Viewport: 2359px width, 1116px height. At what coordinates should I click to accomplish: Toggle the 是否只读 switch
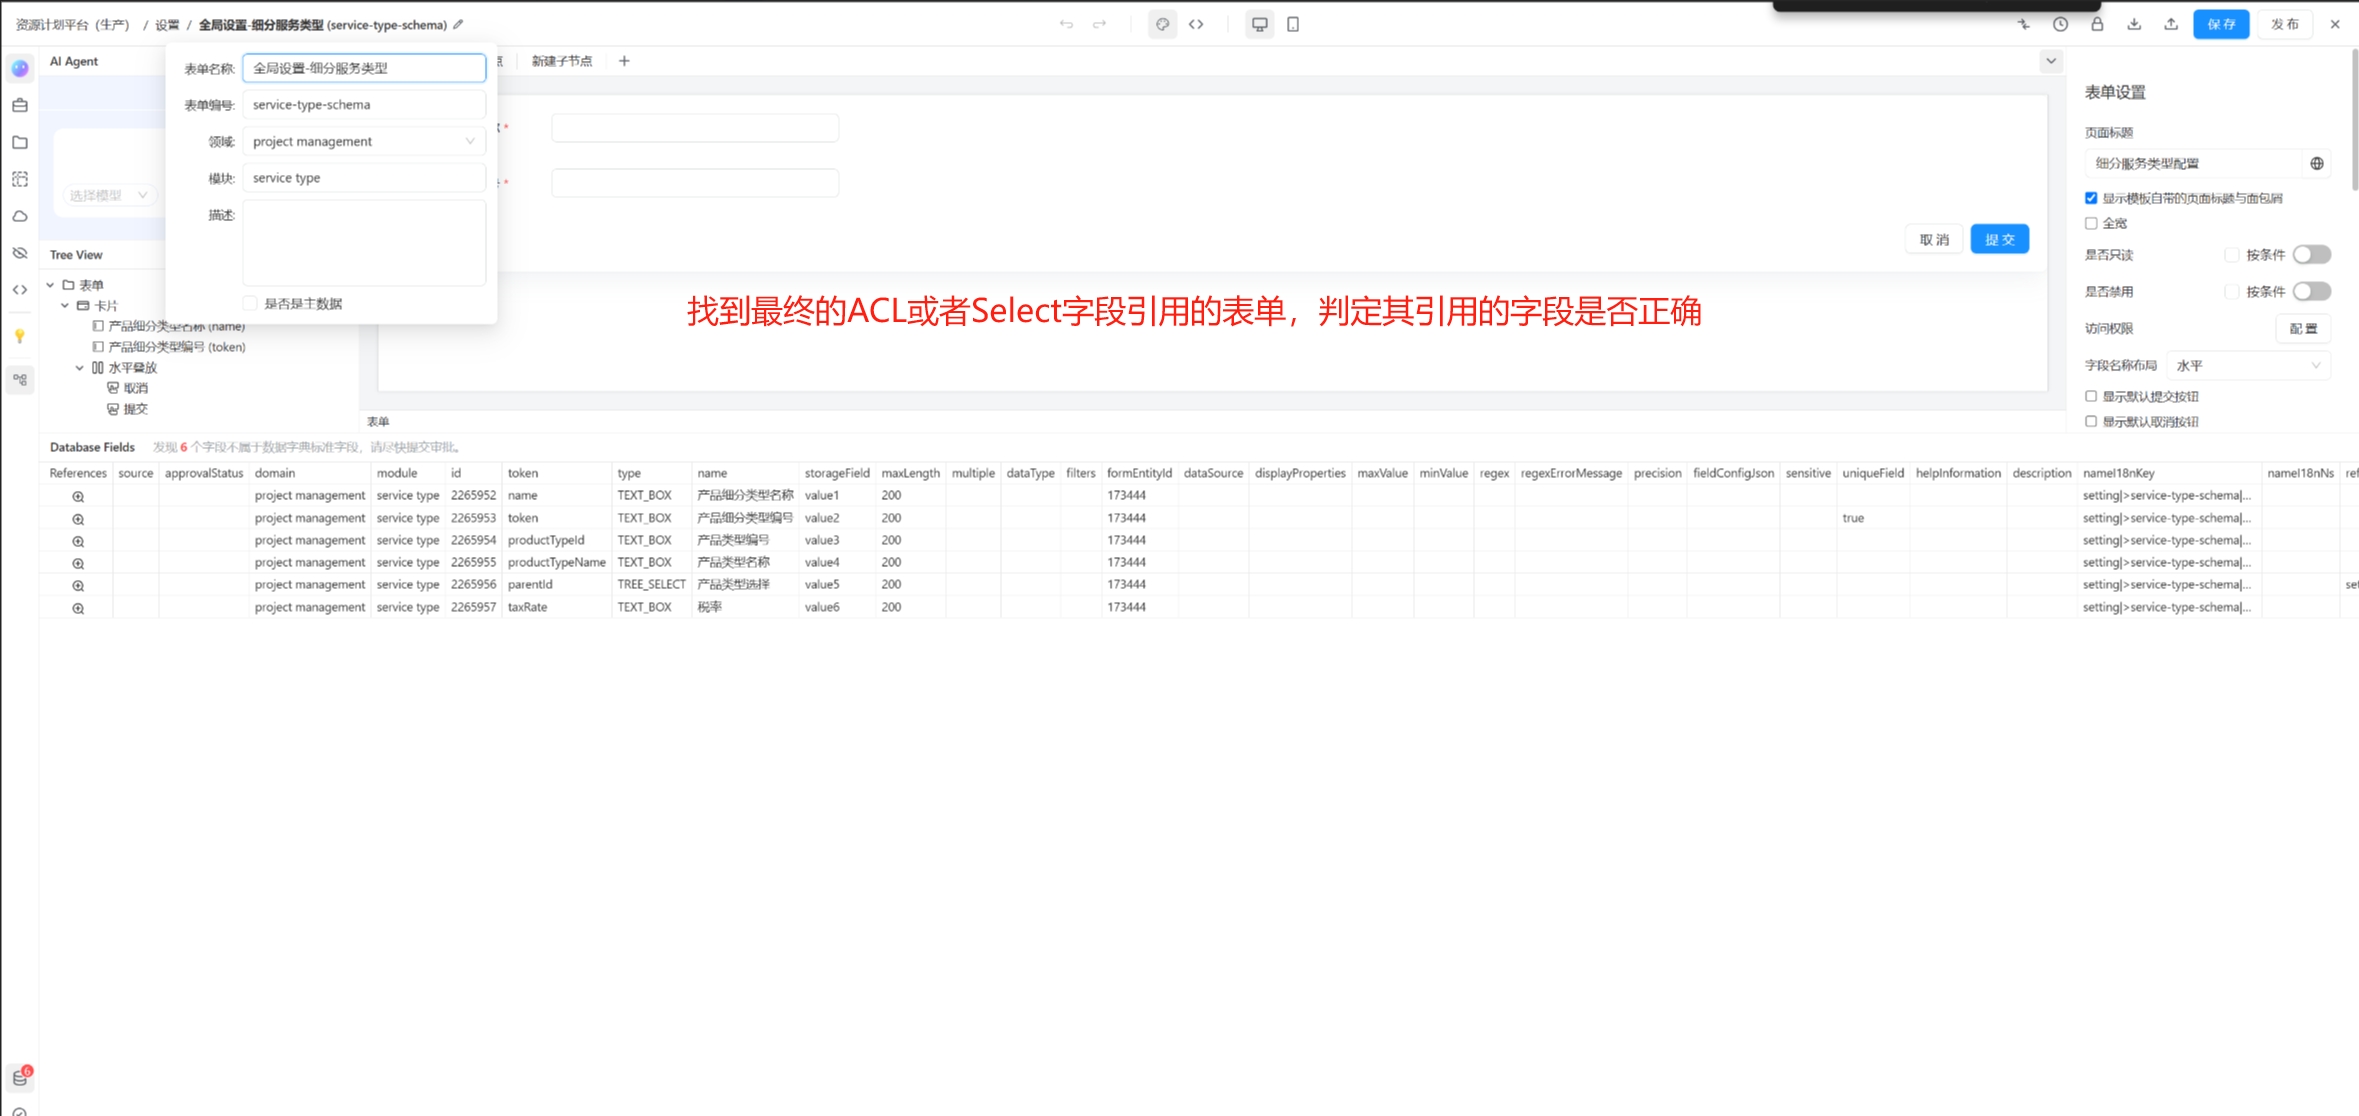pos(2311,254)
